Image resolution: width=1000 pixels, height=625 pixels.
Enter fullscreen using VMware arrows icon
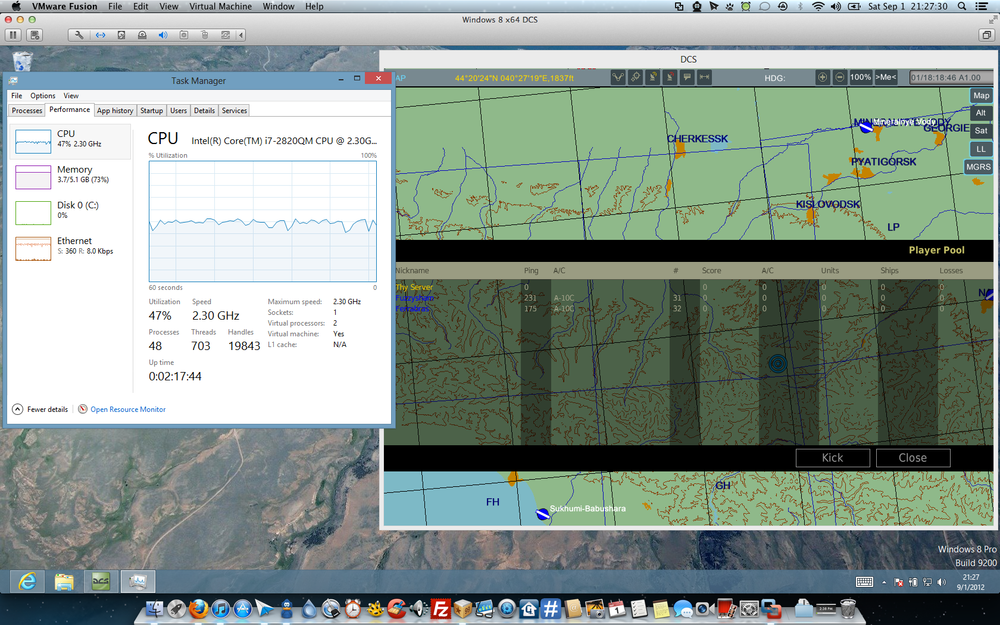[99, 34]
